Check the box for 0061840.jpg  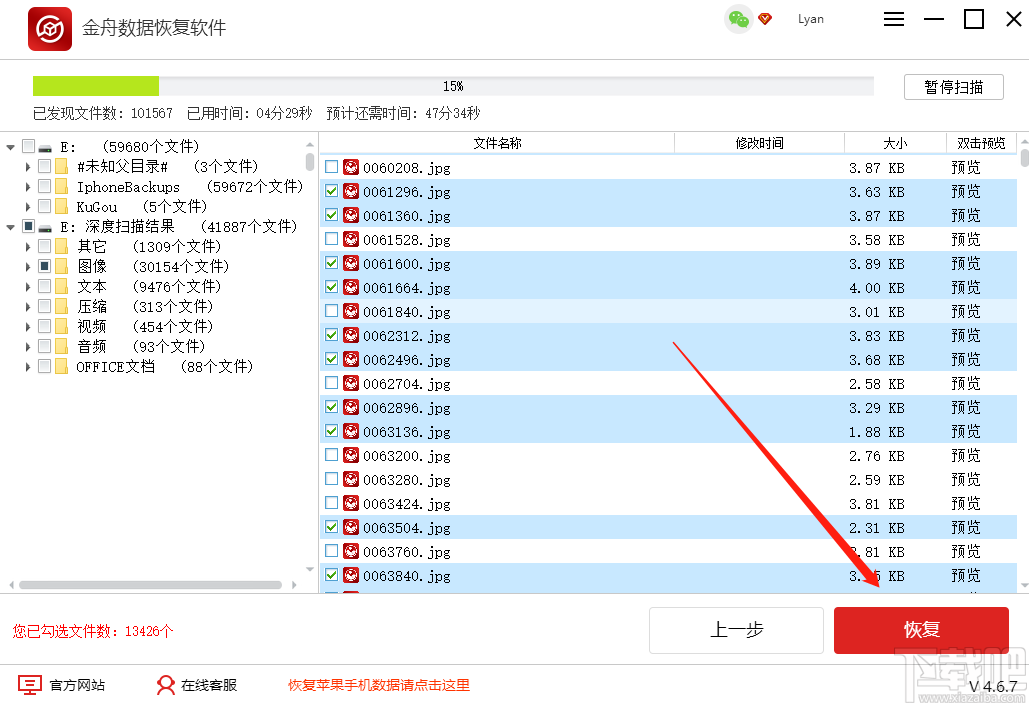pos(331,311)
